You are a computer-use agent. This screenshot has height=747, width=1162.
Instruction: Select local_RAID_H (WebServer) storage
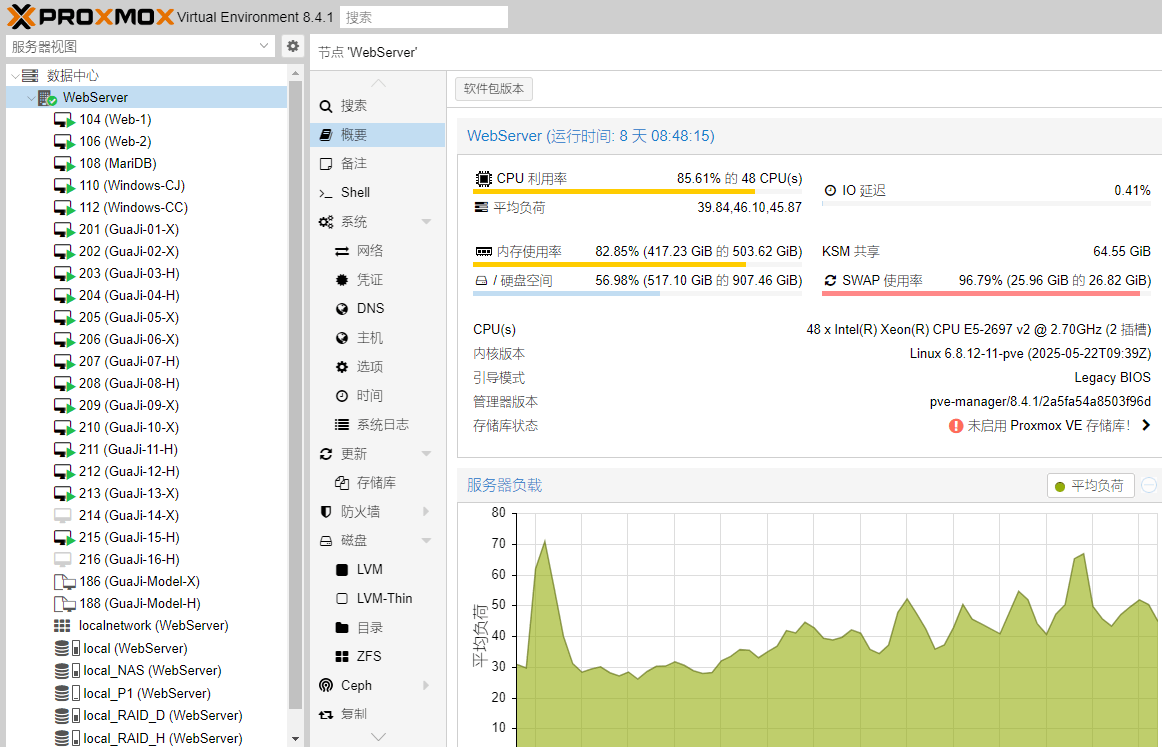click(147, 738)
